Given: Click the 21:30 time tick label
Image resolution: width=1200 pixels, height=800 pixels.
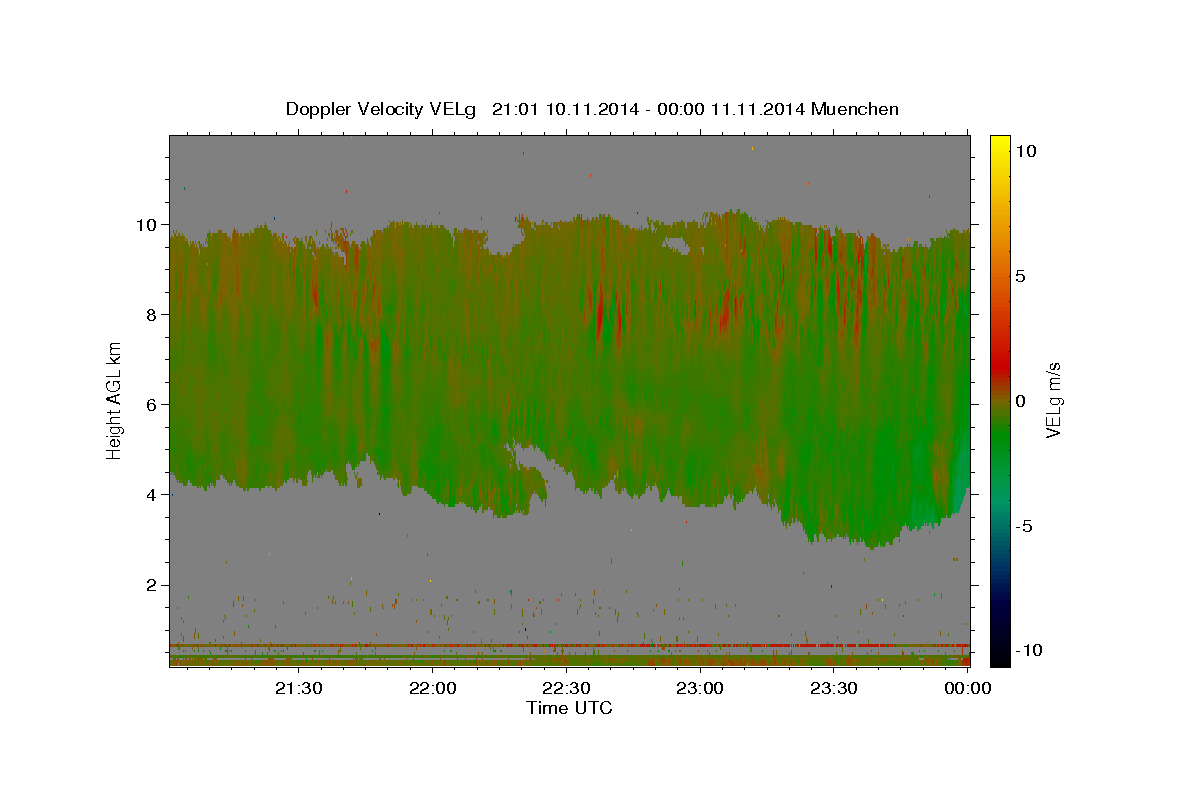Looking at the screenshot, I should click(299, 688).
